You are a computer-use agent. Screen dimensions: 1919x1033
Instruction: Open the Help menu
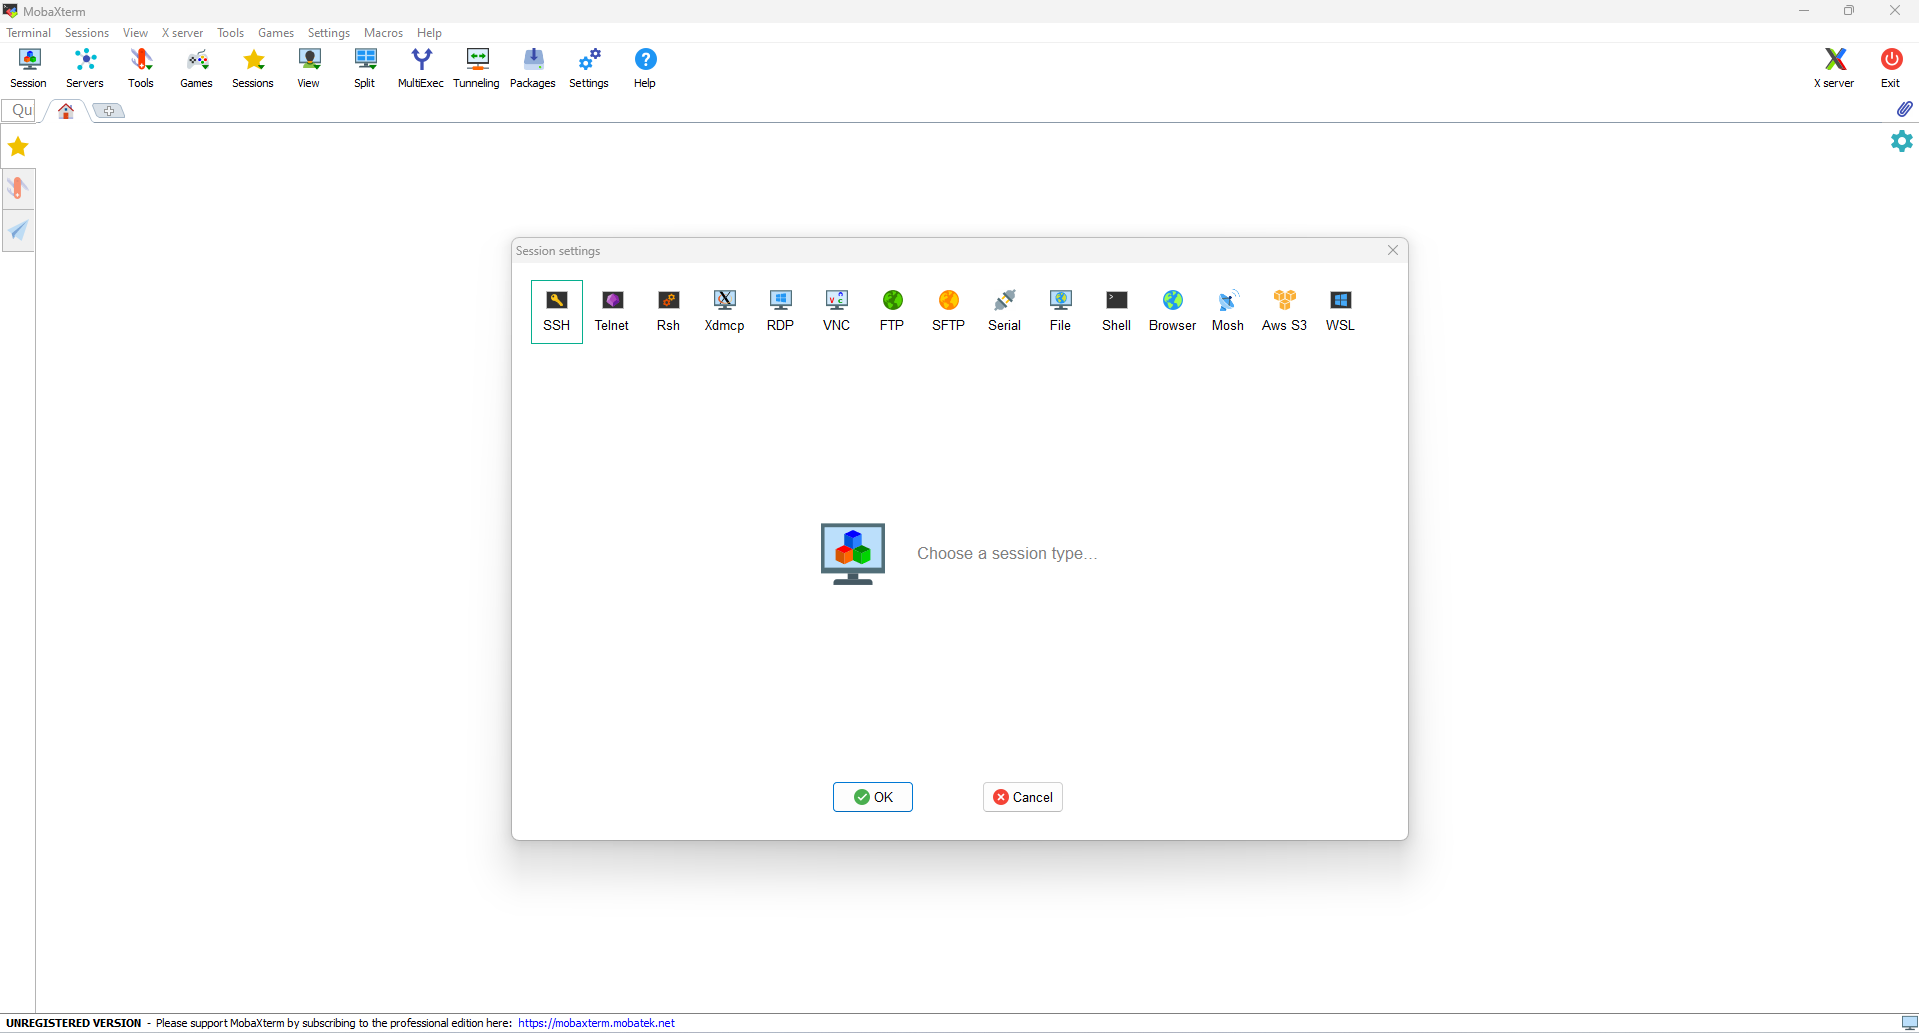point(430,33)
